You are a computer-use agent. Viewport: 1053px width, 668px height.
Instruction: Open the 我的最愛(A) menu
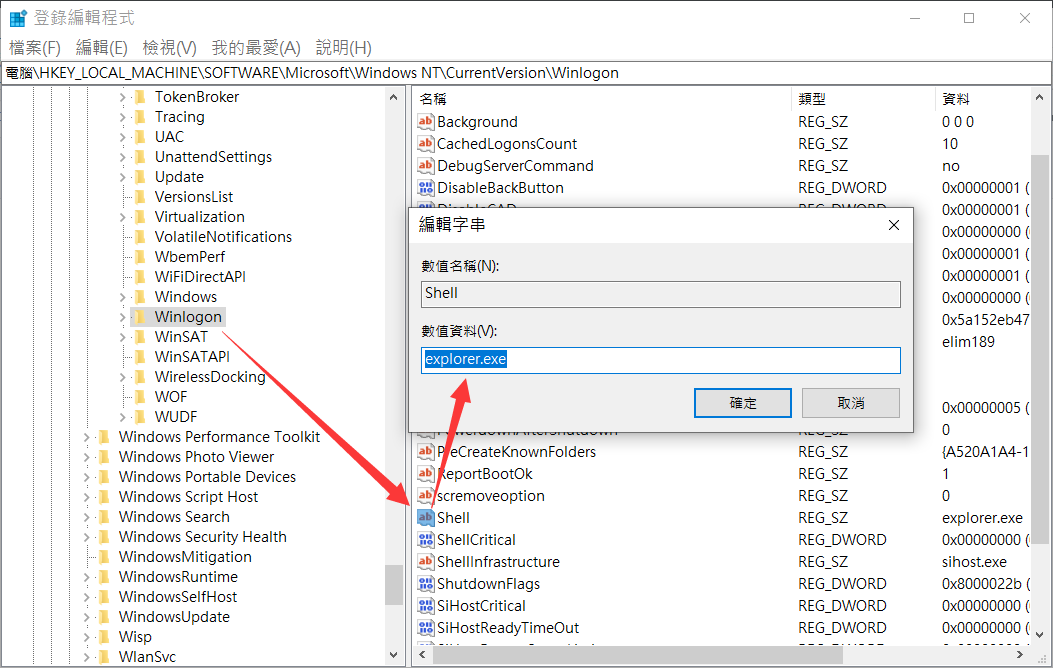[x=255, y=48]
